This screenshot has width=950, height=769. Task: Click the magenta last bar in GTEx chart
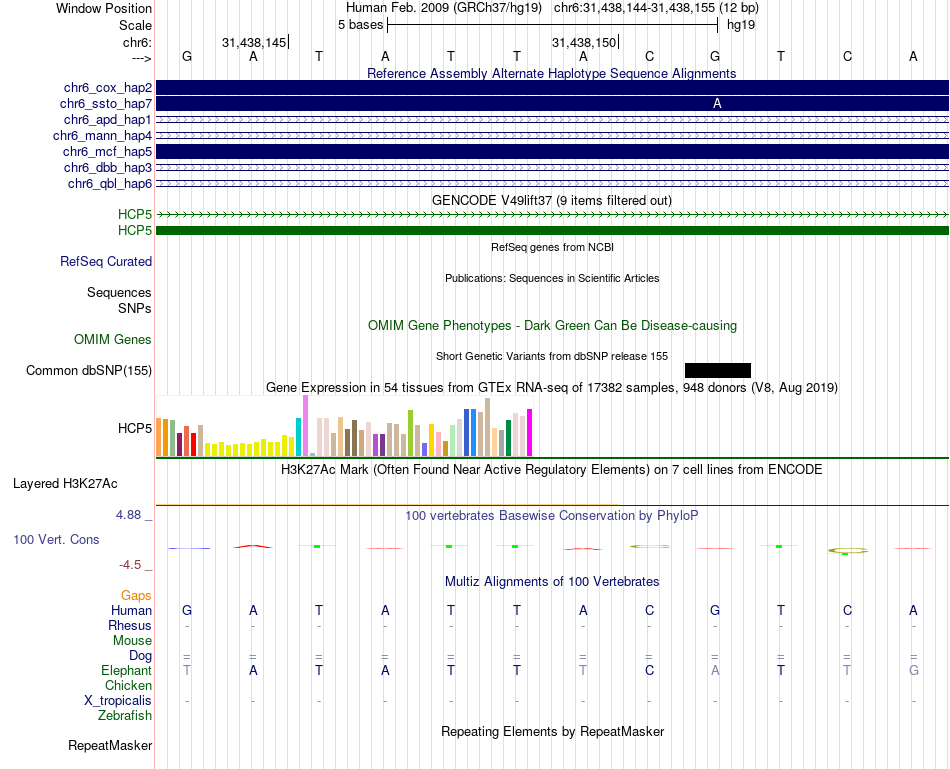point(530,433)
